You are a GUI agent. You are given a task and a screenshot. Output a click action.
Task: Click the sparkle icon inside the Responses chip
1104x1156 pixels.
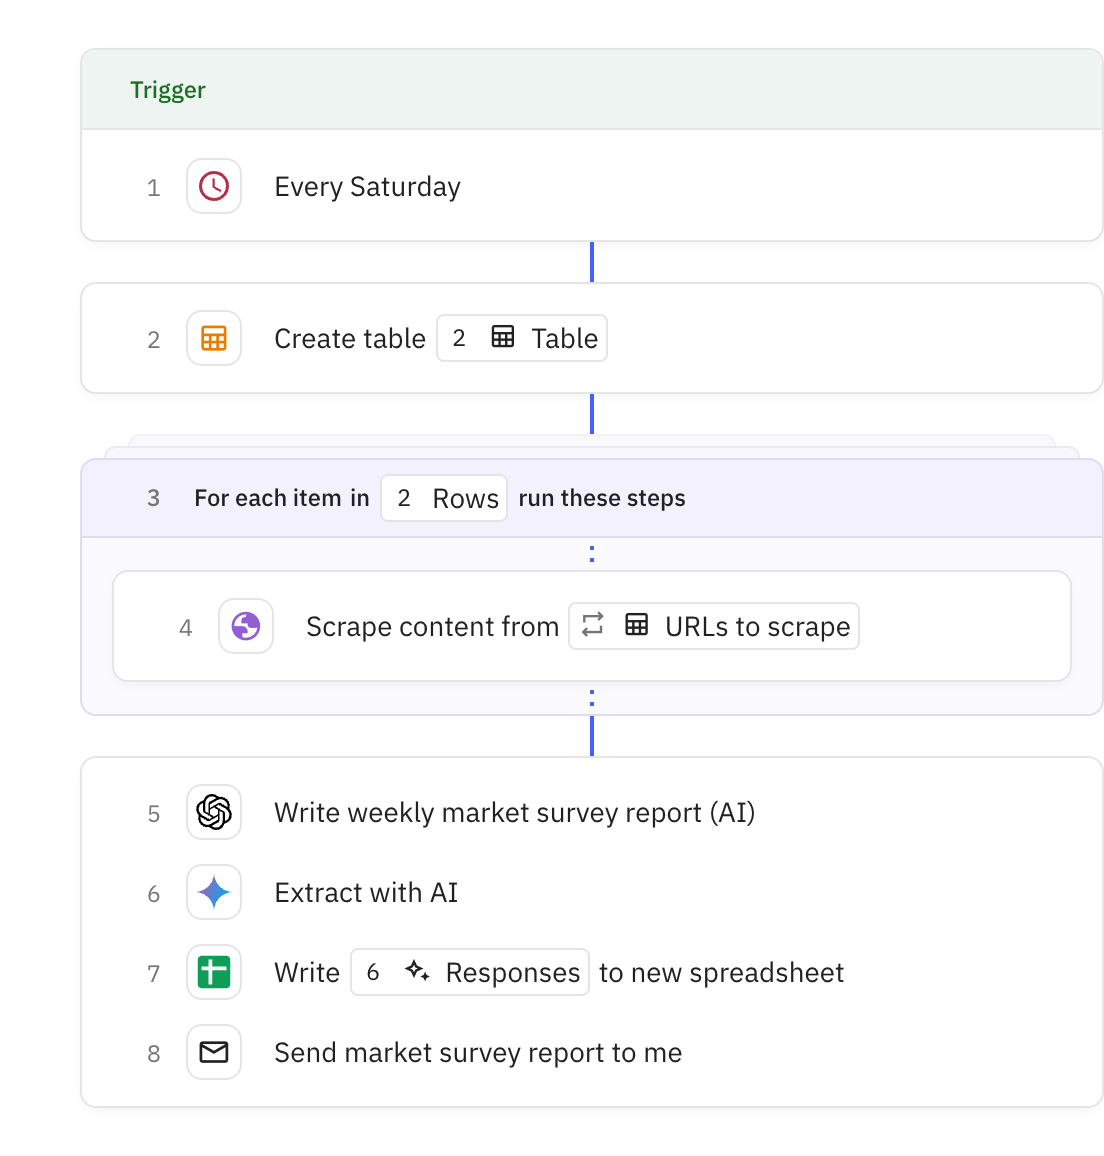(x=419, y=972)
